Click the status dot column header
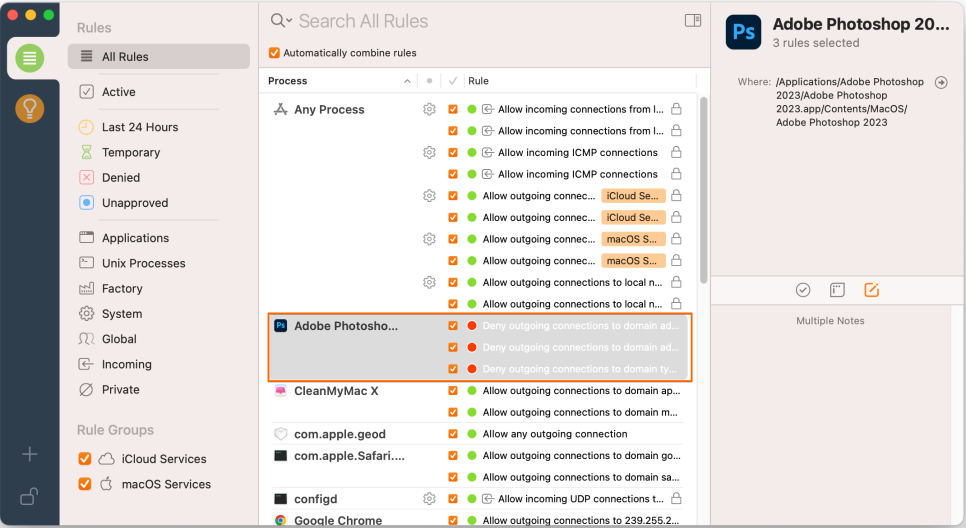This screenshot has height=528, width=966. point(429,81)
